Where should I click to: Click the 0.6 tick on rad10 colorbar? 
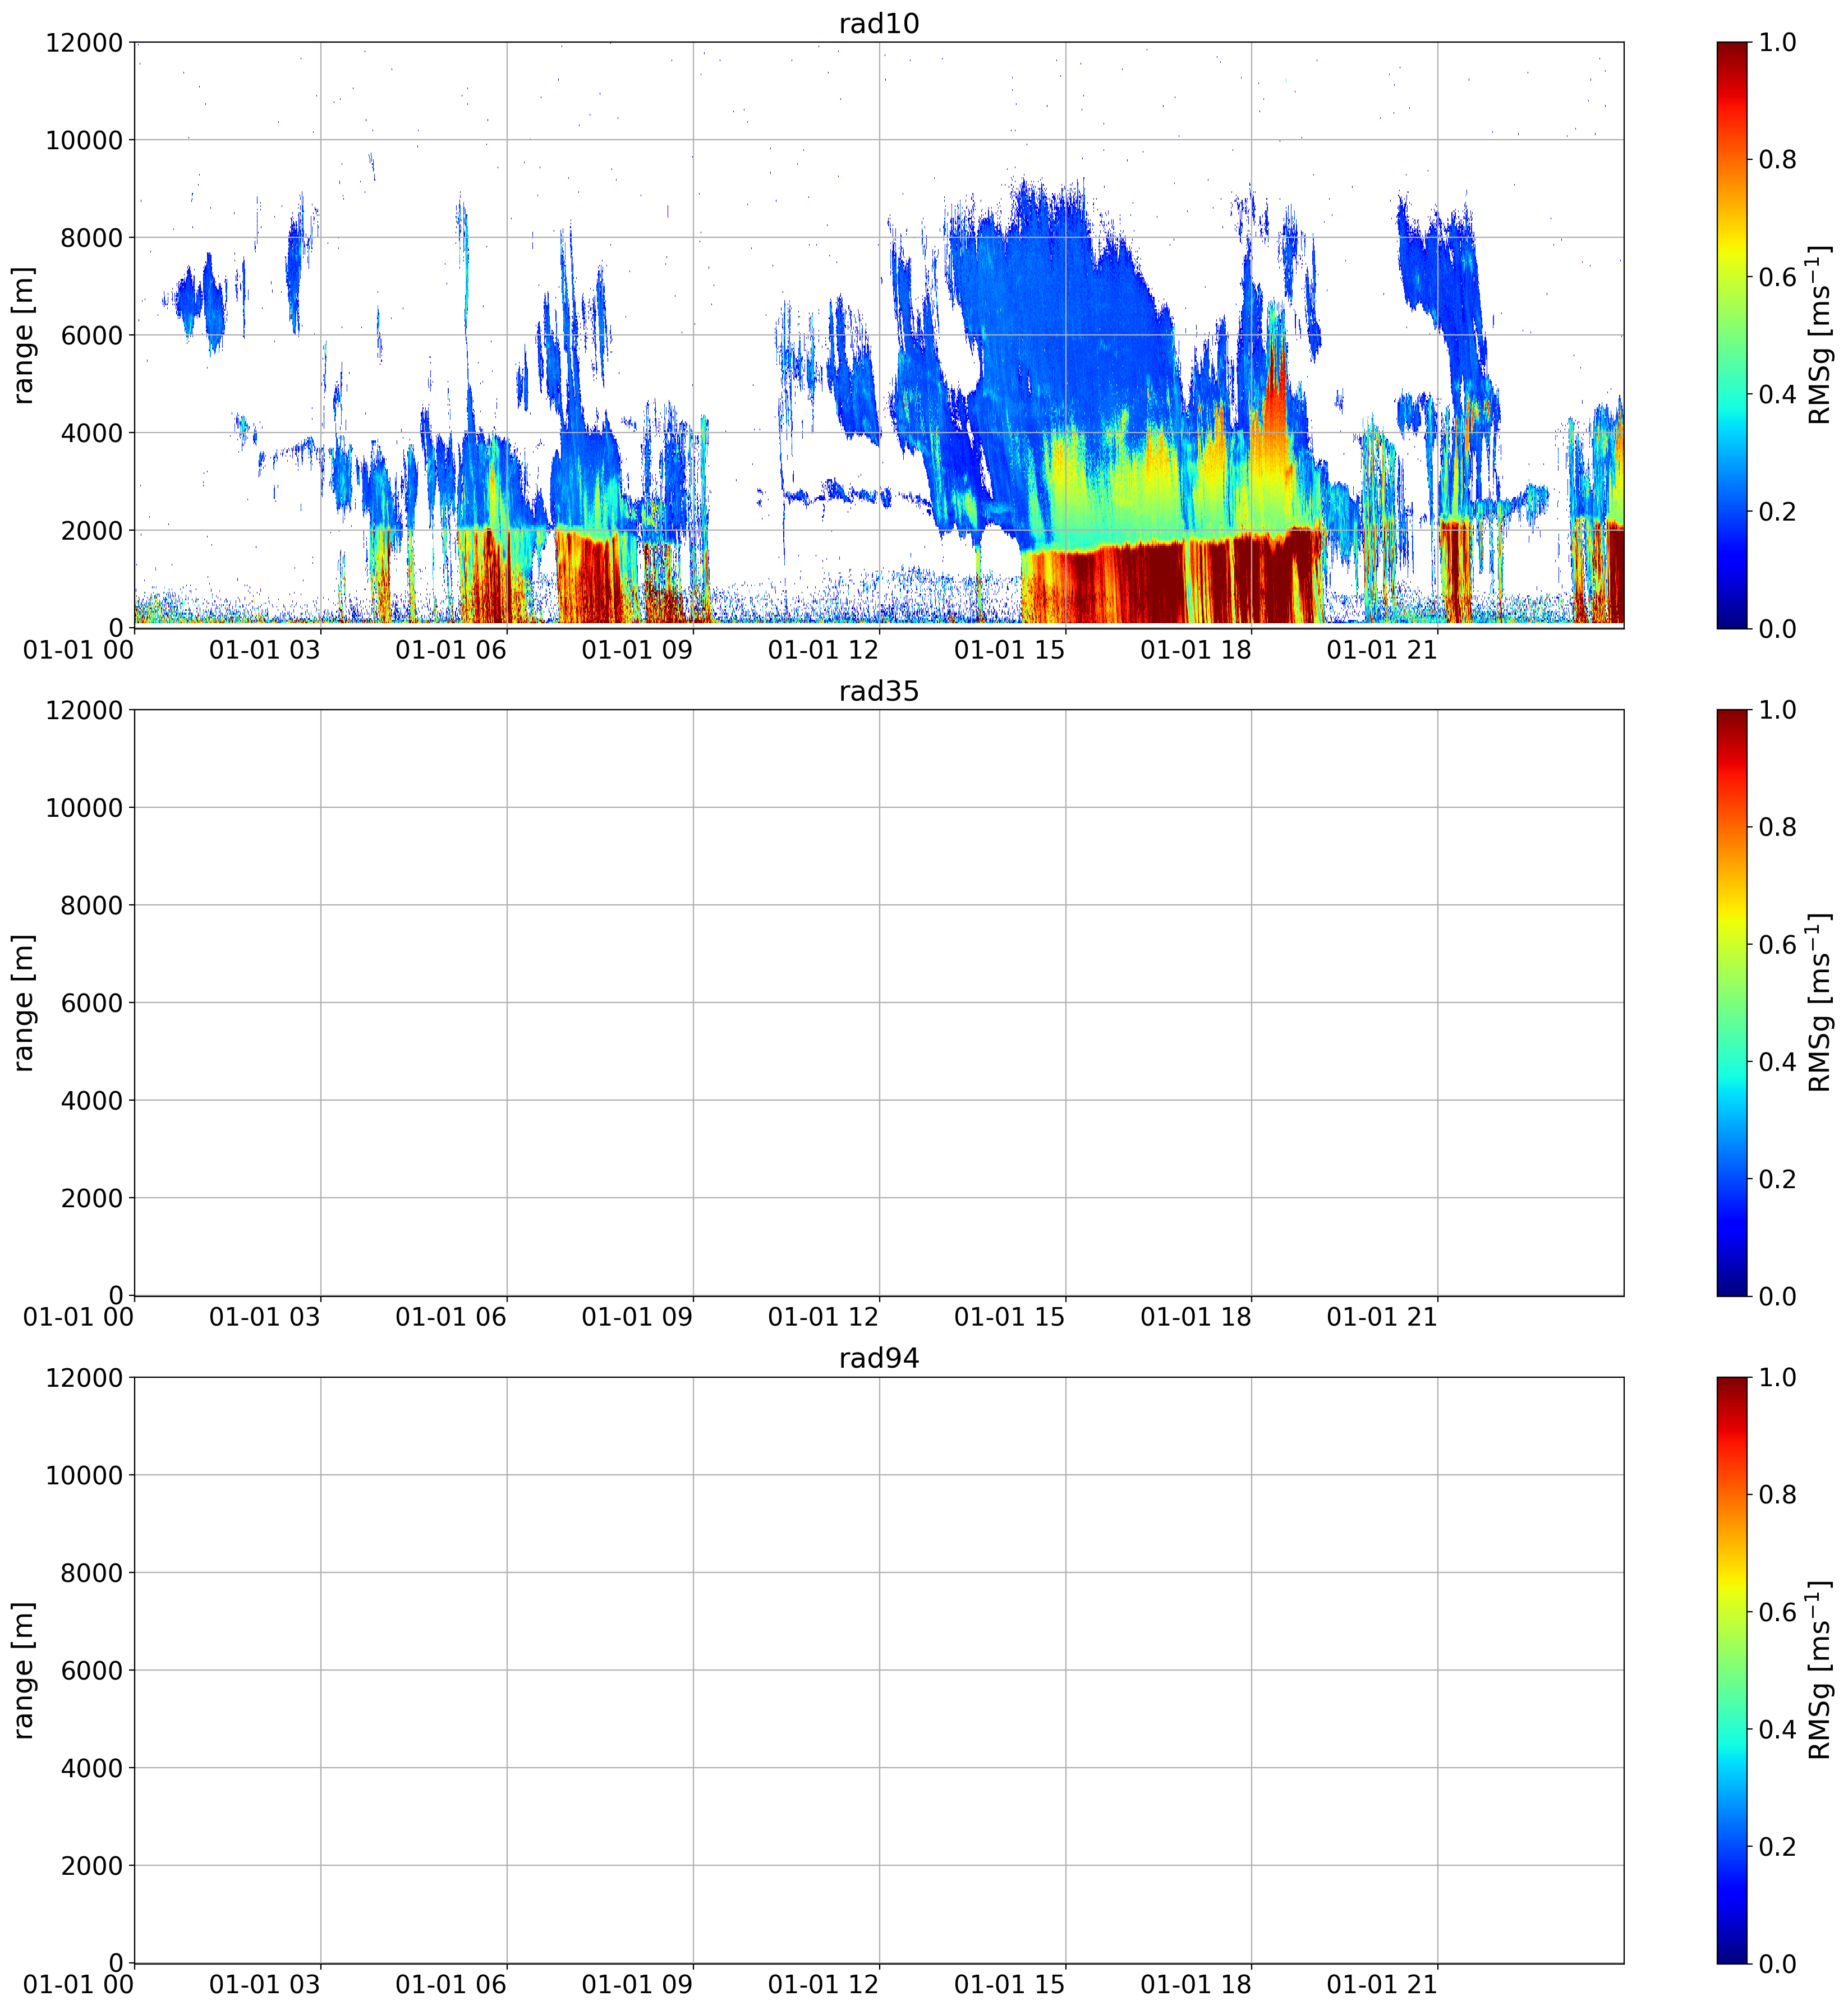pyautogui.click(x=1777, y=277)
